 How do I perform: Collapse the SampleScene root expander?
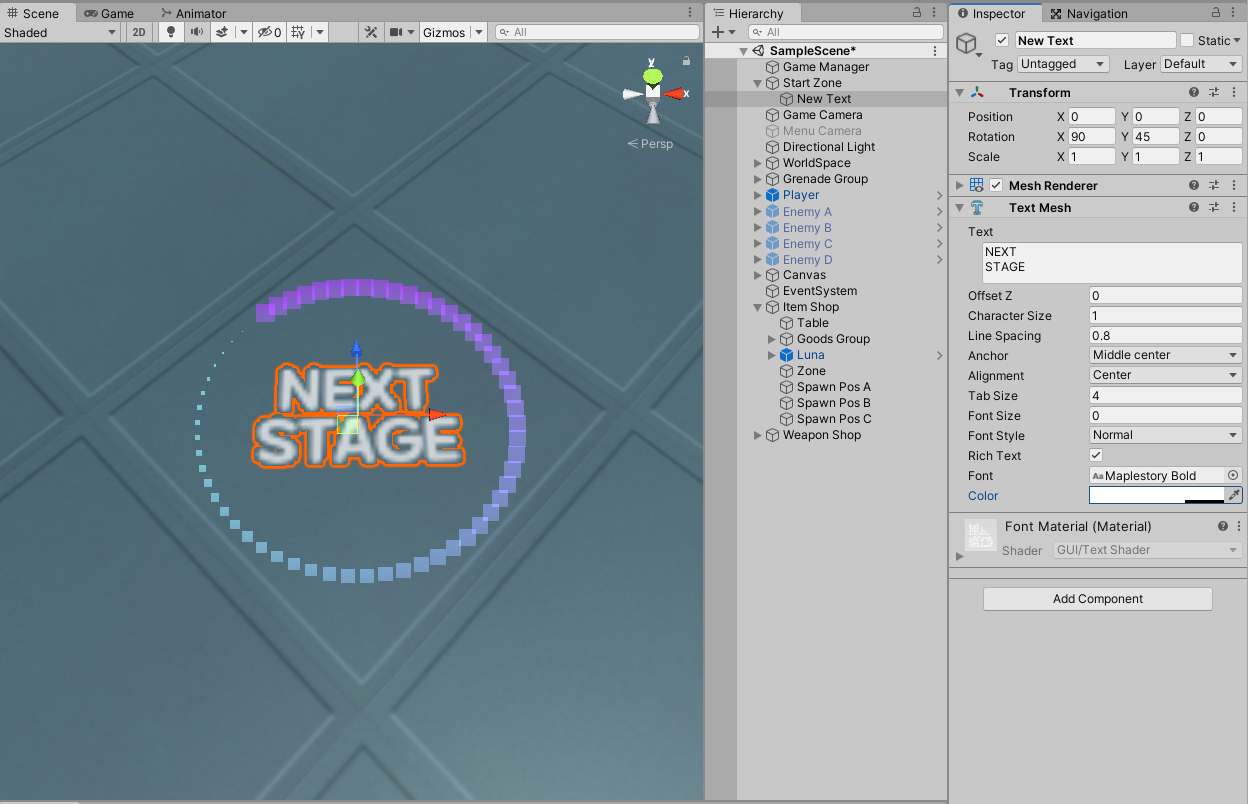tap(743, 51)
